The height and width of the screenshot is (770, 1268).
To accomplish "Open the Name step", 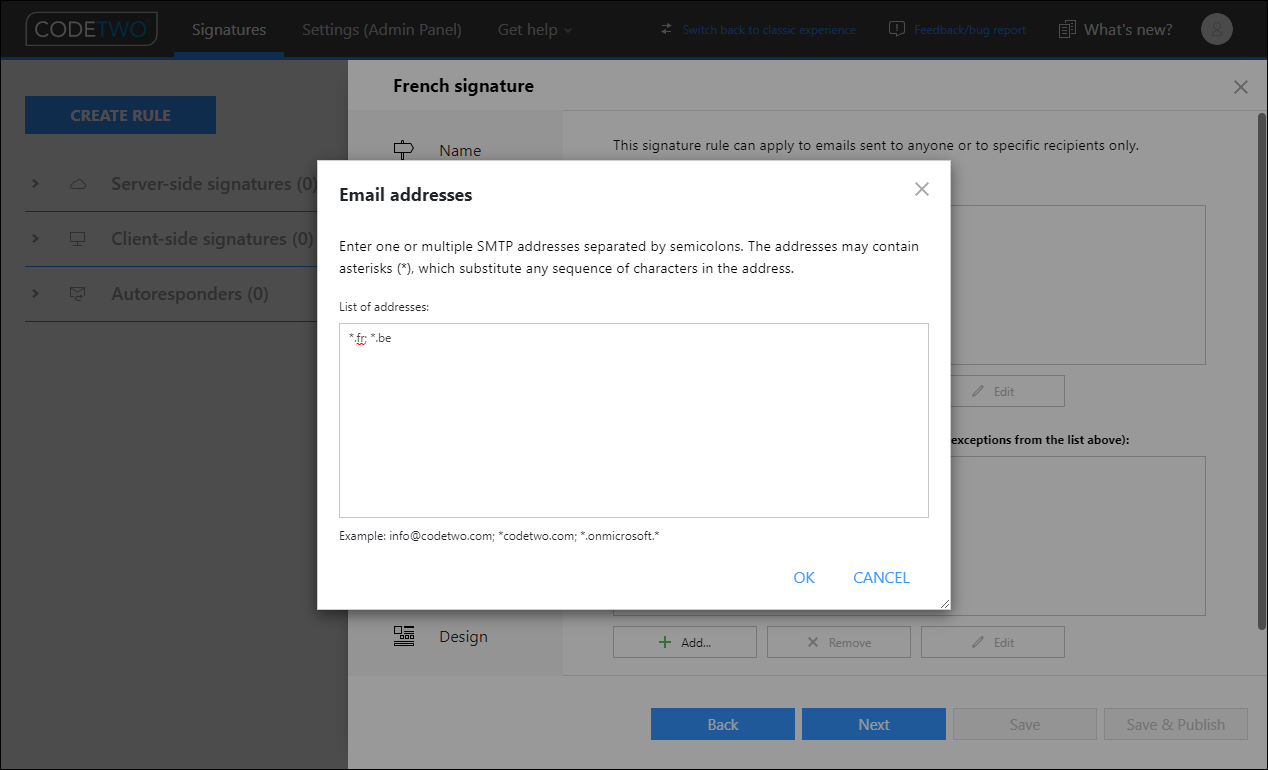I will click(460, 150).
